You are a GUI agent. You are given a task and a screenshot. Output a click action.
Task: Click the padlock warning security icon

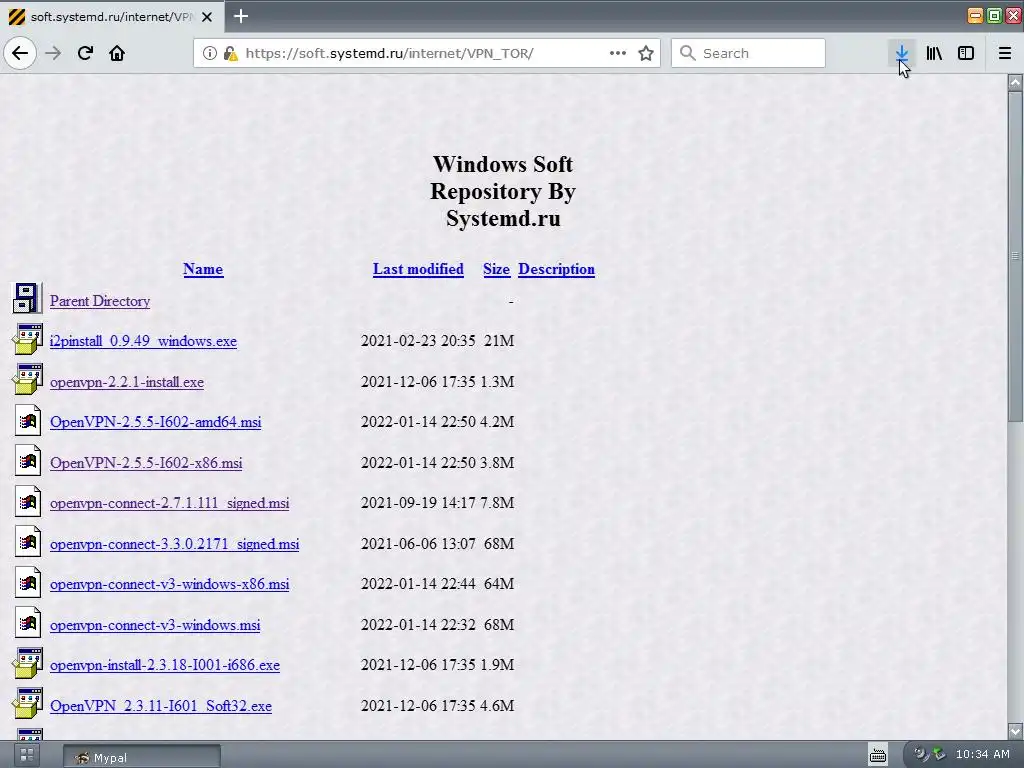pyautogui.click(x=230, y=53)
